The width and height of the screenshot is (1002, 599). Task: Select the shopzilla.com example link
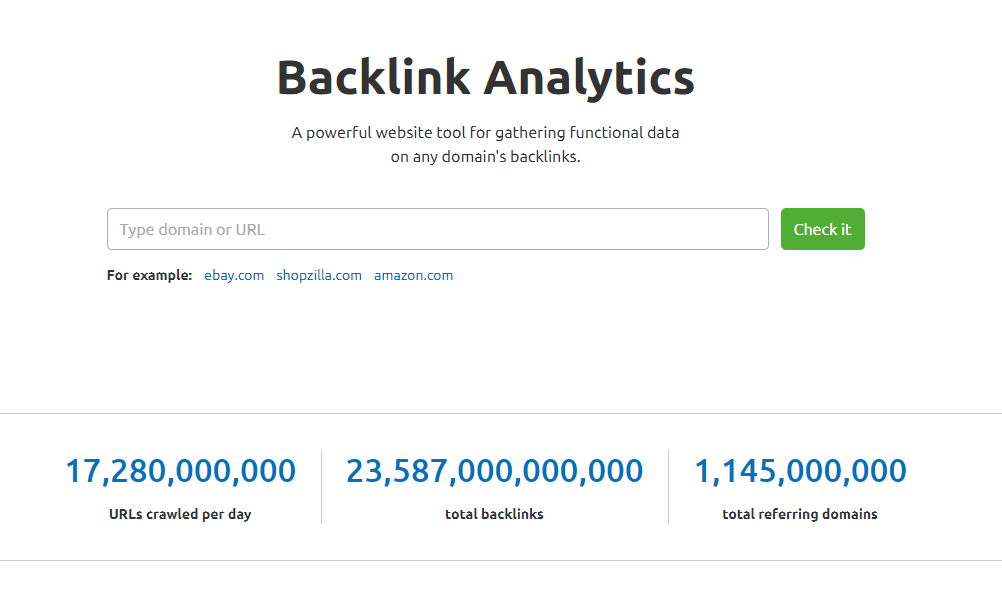coord(319,275)
